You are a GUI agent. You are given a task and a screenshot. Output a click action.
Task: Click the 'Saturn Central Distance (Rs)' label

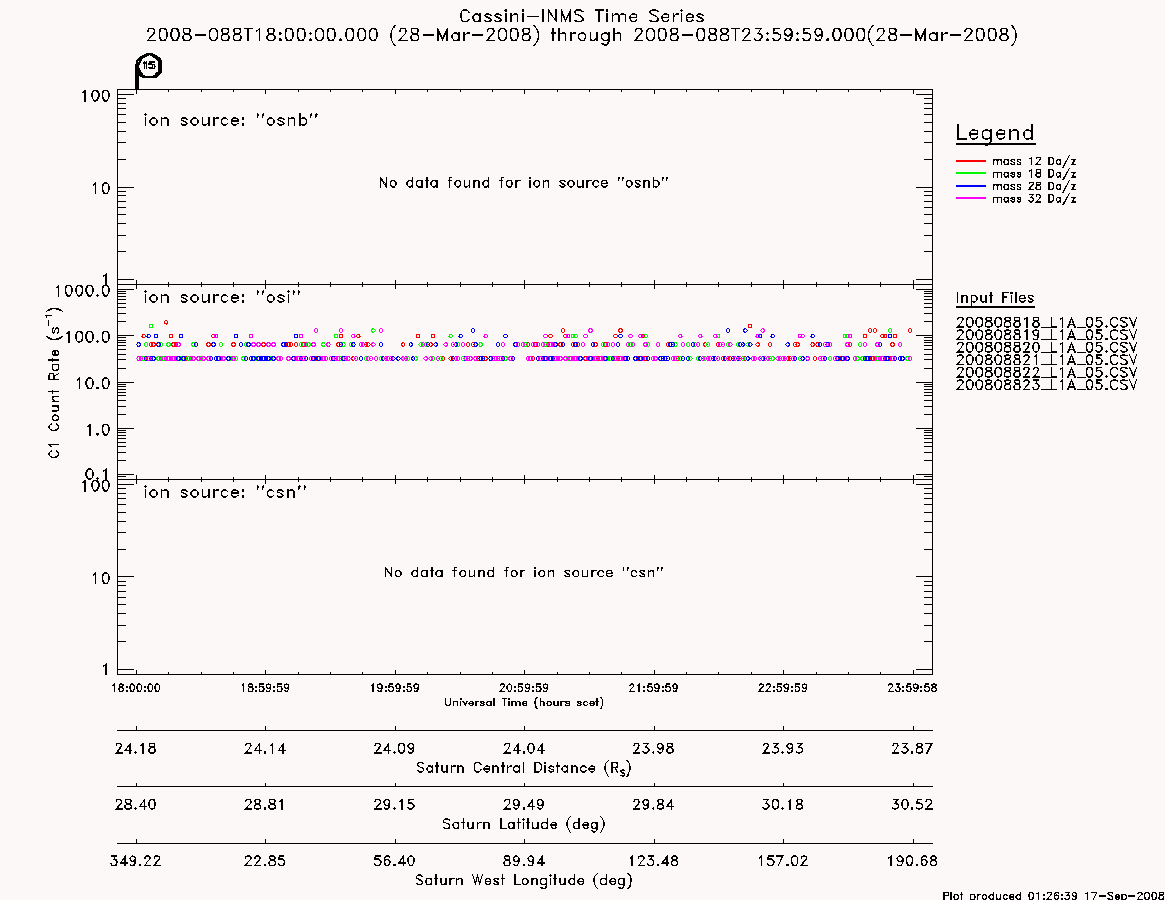524,768
